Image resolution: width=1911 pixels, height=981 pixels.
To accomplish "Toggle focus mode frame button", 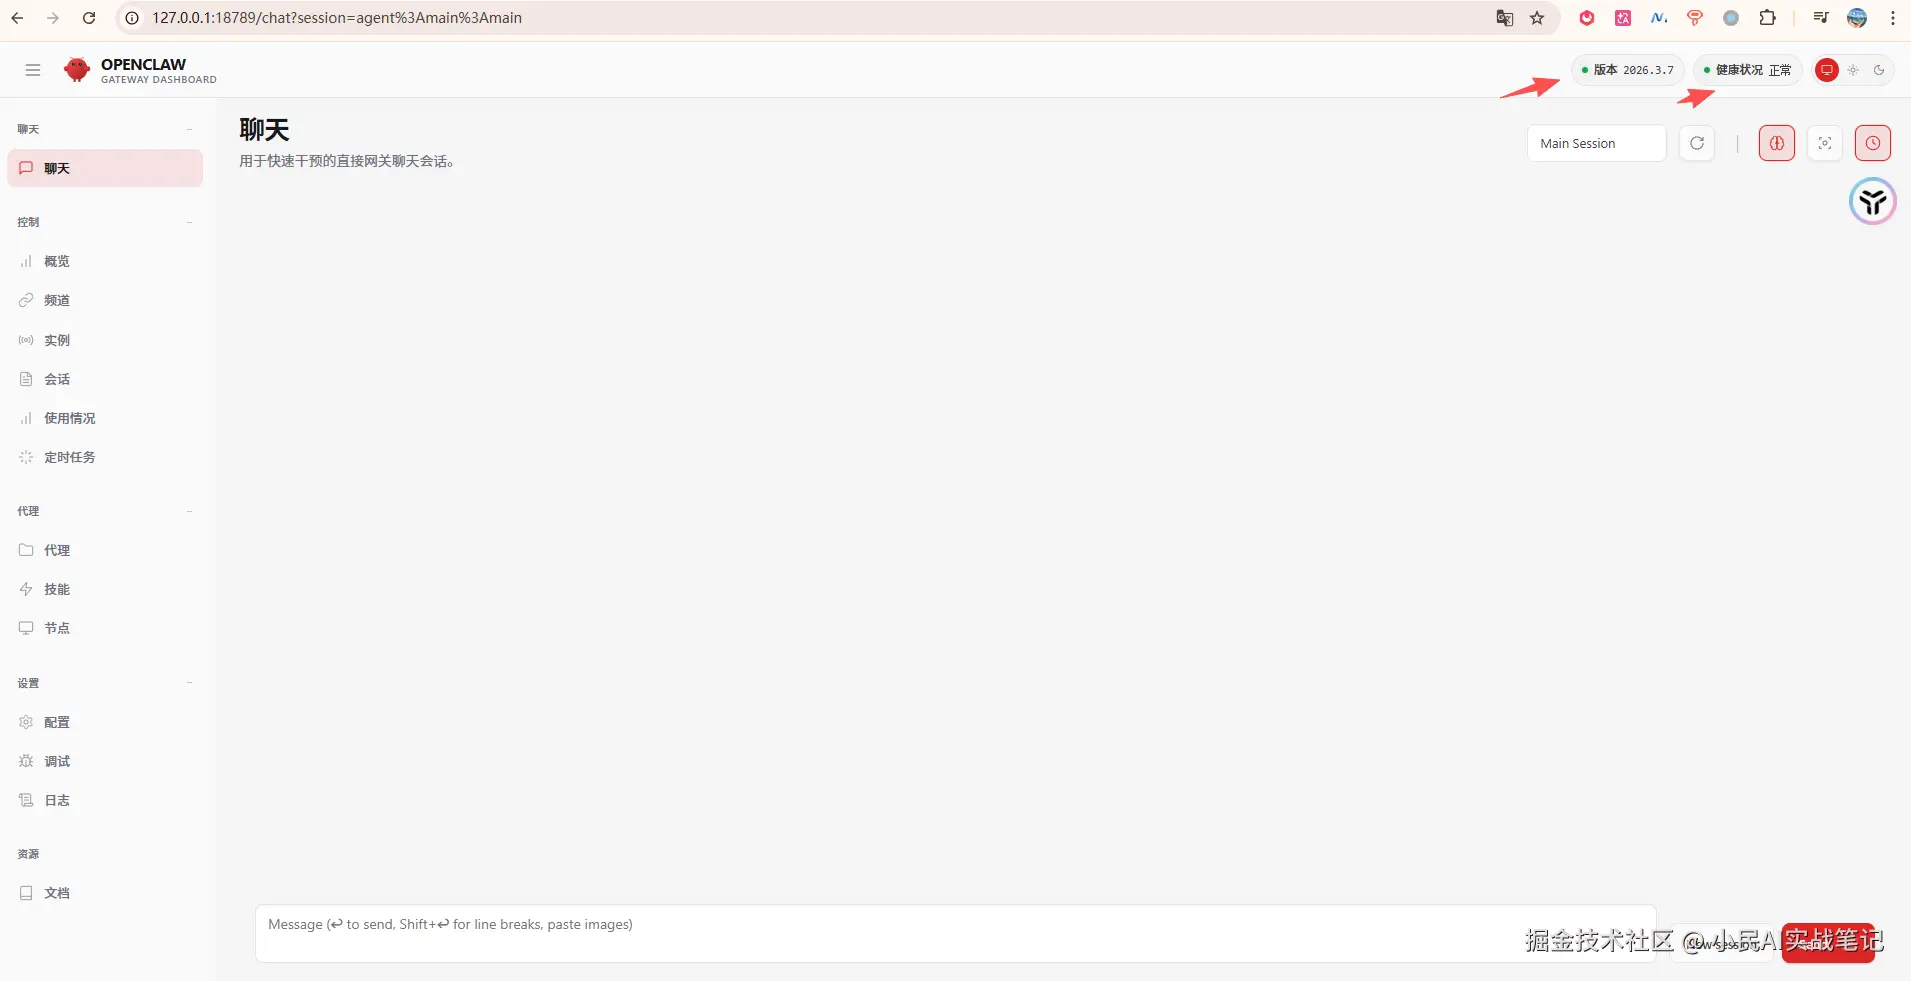I will (x=1825, y=143).
